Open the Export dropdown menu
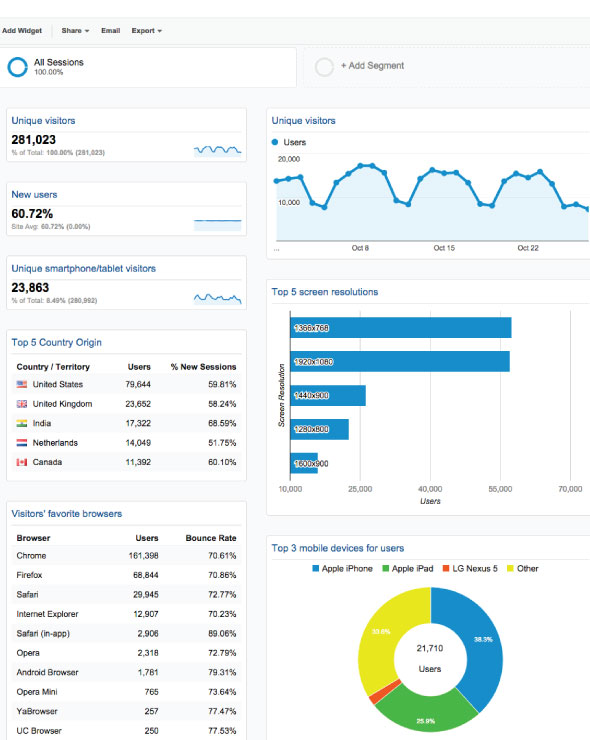 (146, 31)
